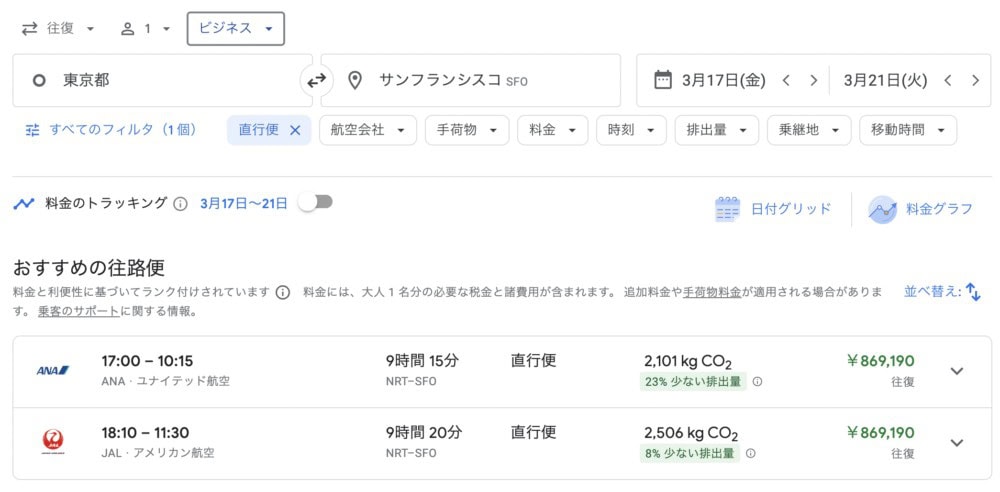Swap origin and destination with arrows icon

(316, 80)
